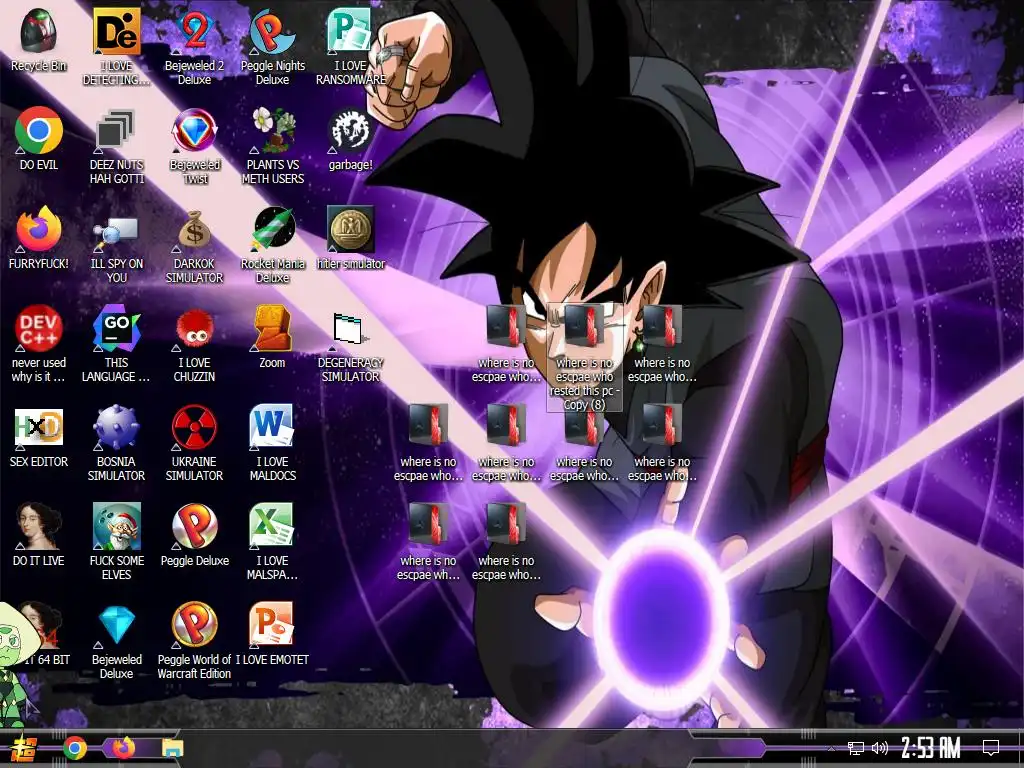Launch Firefox from the taskbar
Viewport: 1024px width, 768px height.
[x=123, y=748]
